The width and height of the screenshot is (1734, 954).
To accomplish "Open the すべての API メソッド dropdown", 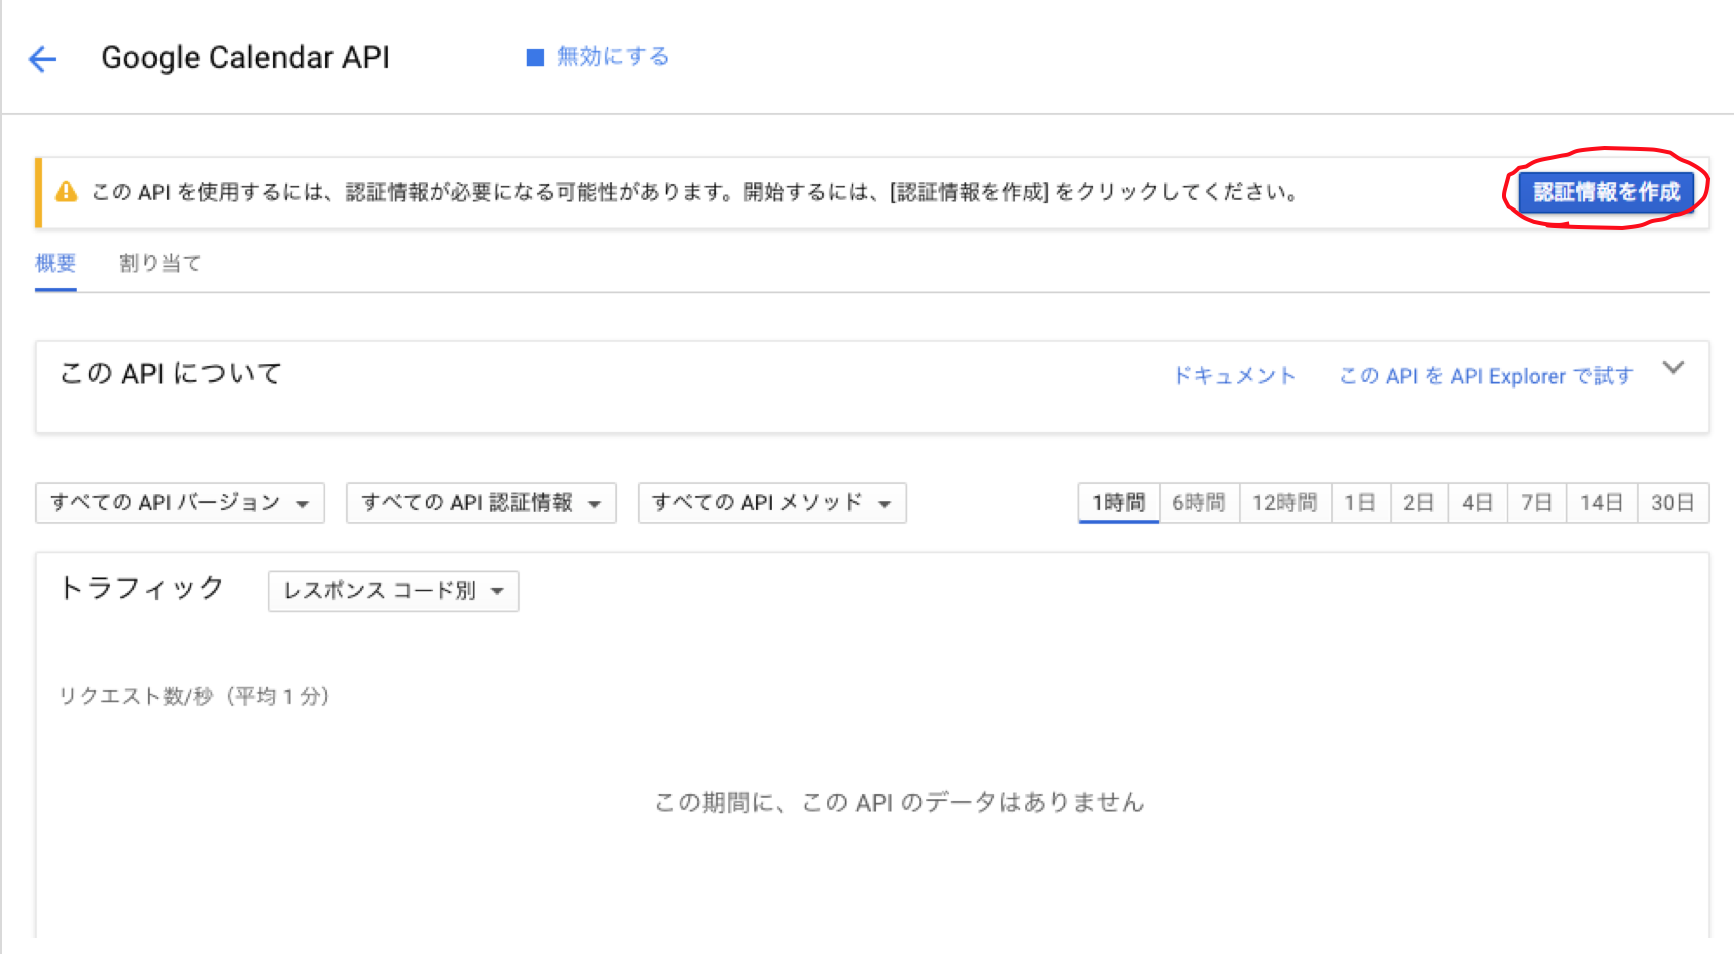I will (772, 503).
